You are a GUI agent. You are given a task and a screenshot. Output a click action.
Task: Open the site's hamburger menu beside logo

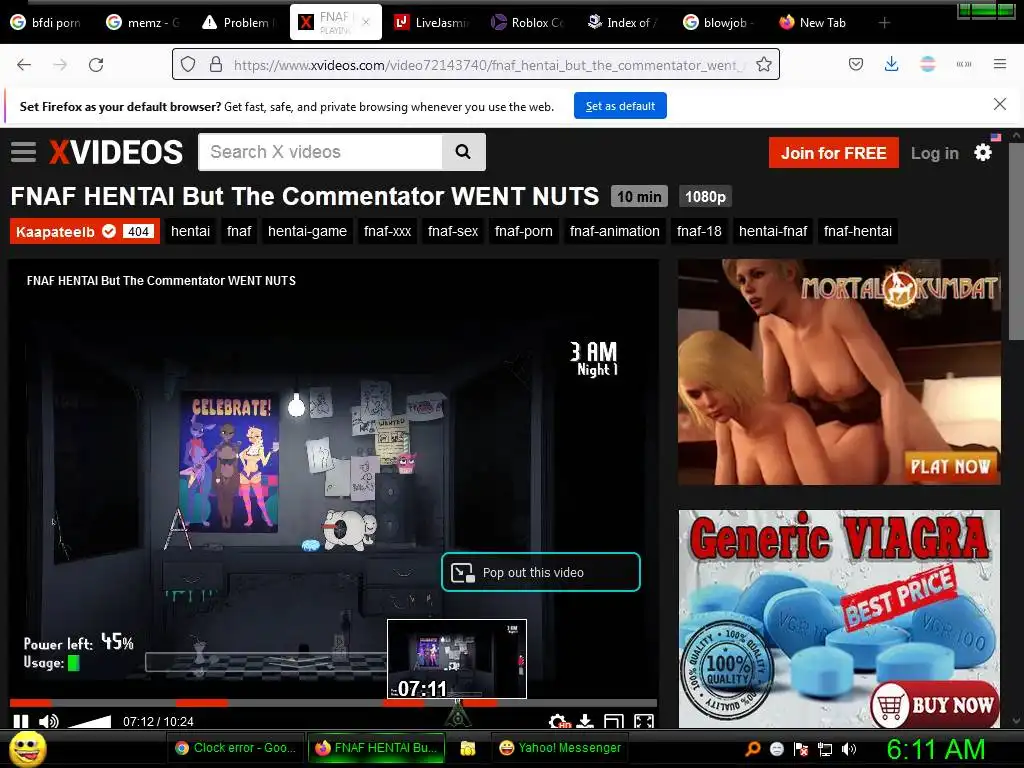coord(24,152)
